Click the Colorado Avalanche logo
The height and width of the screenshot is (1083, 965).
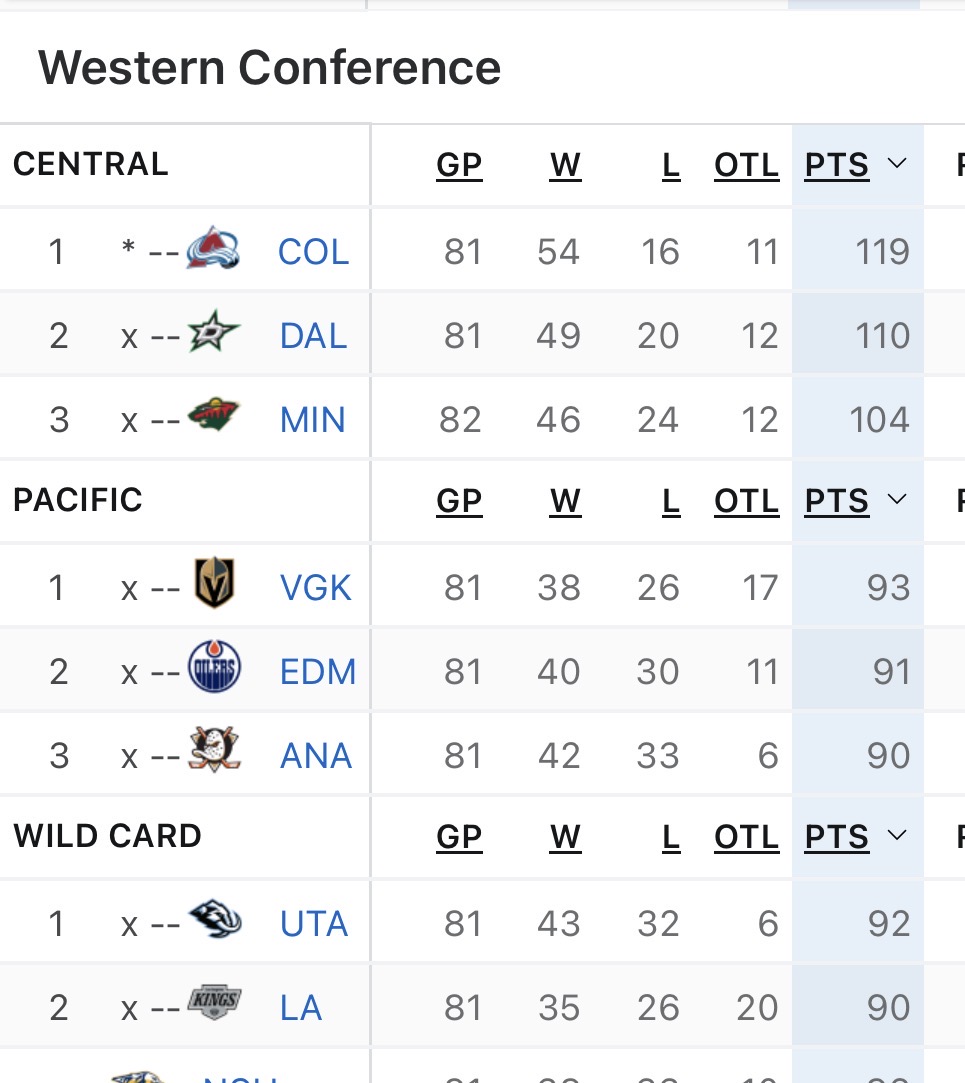[213, 249]
